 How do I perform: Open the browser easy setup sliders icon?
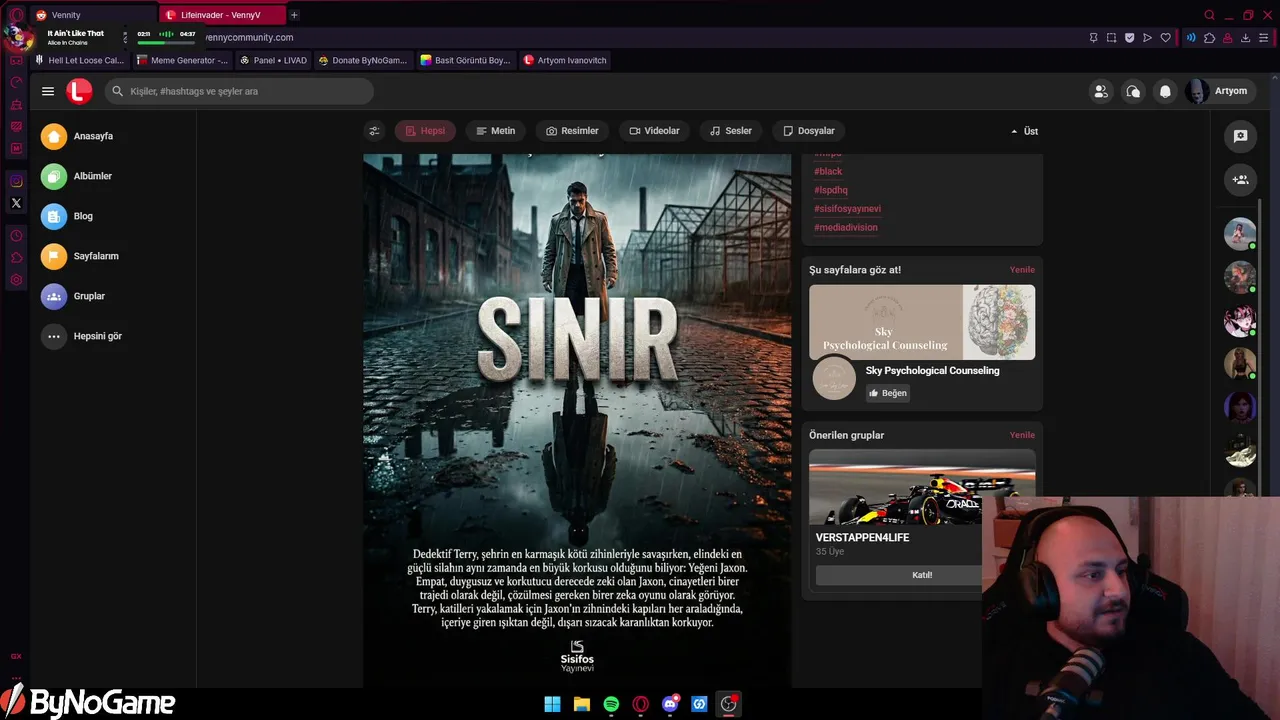pos(1263,38)
